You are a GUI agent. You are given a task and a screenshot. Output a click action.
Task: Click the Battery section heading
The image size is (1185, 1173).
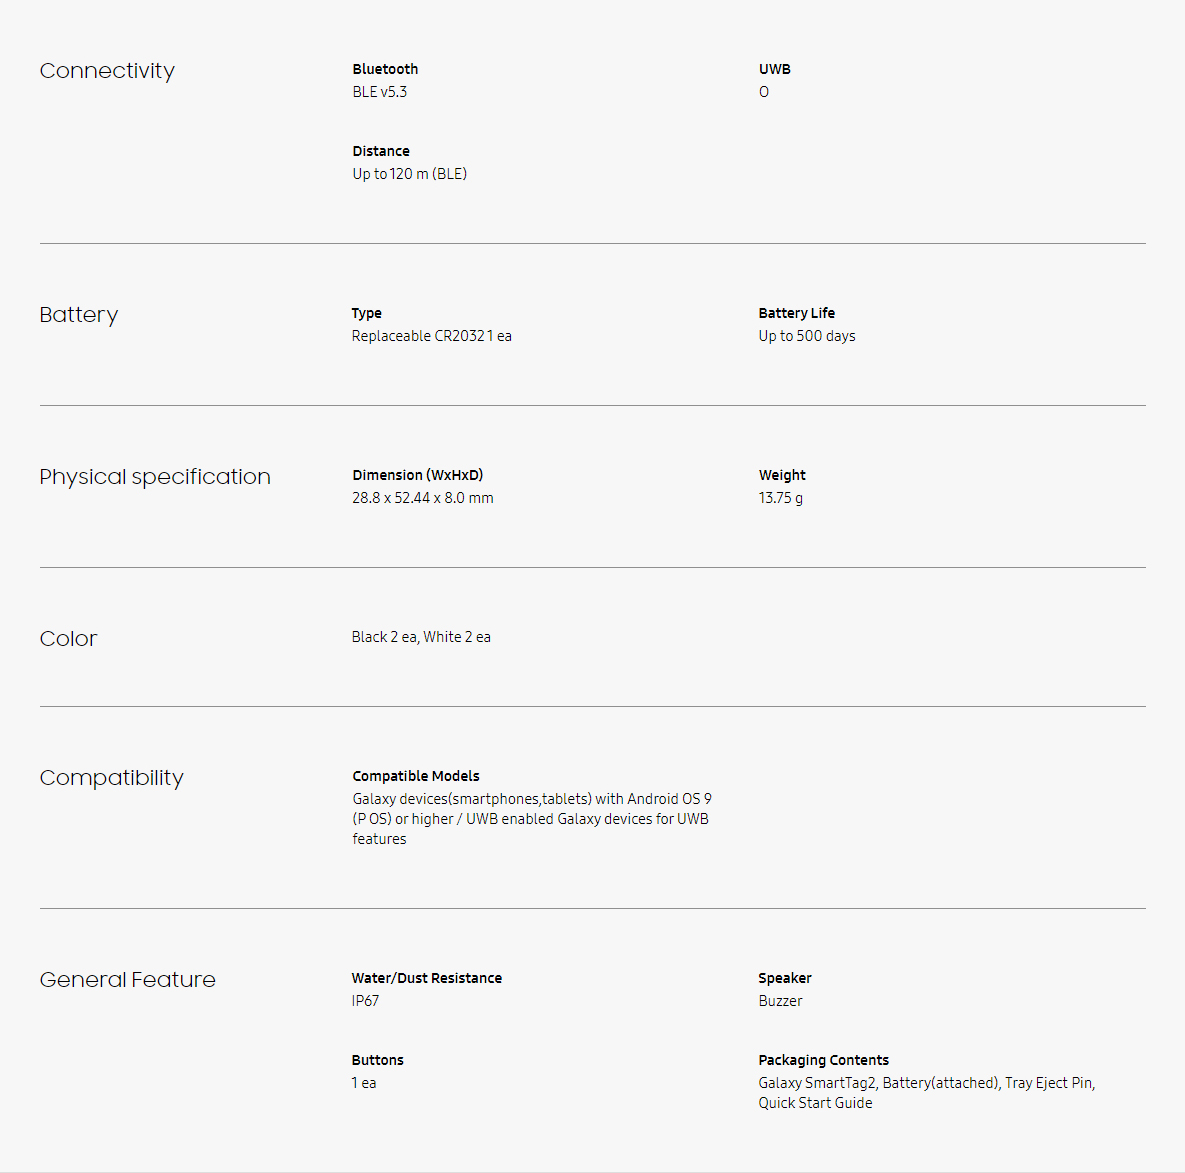coord(79,315)
